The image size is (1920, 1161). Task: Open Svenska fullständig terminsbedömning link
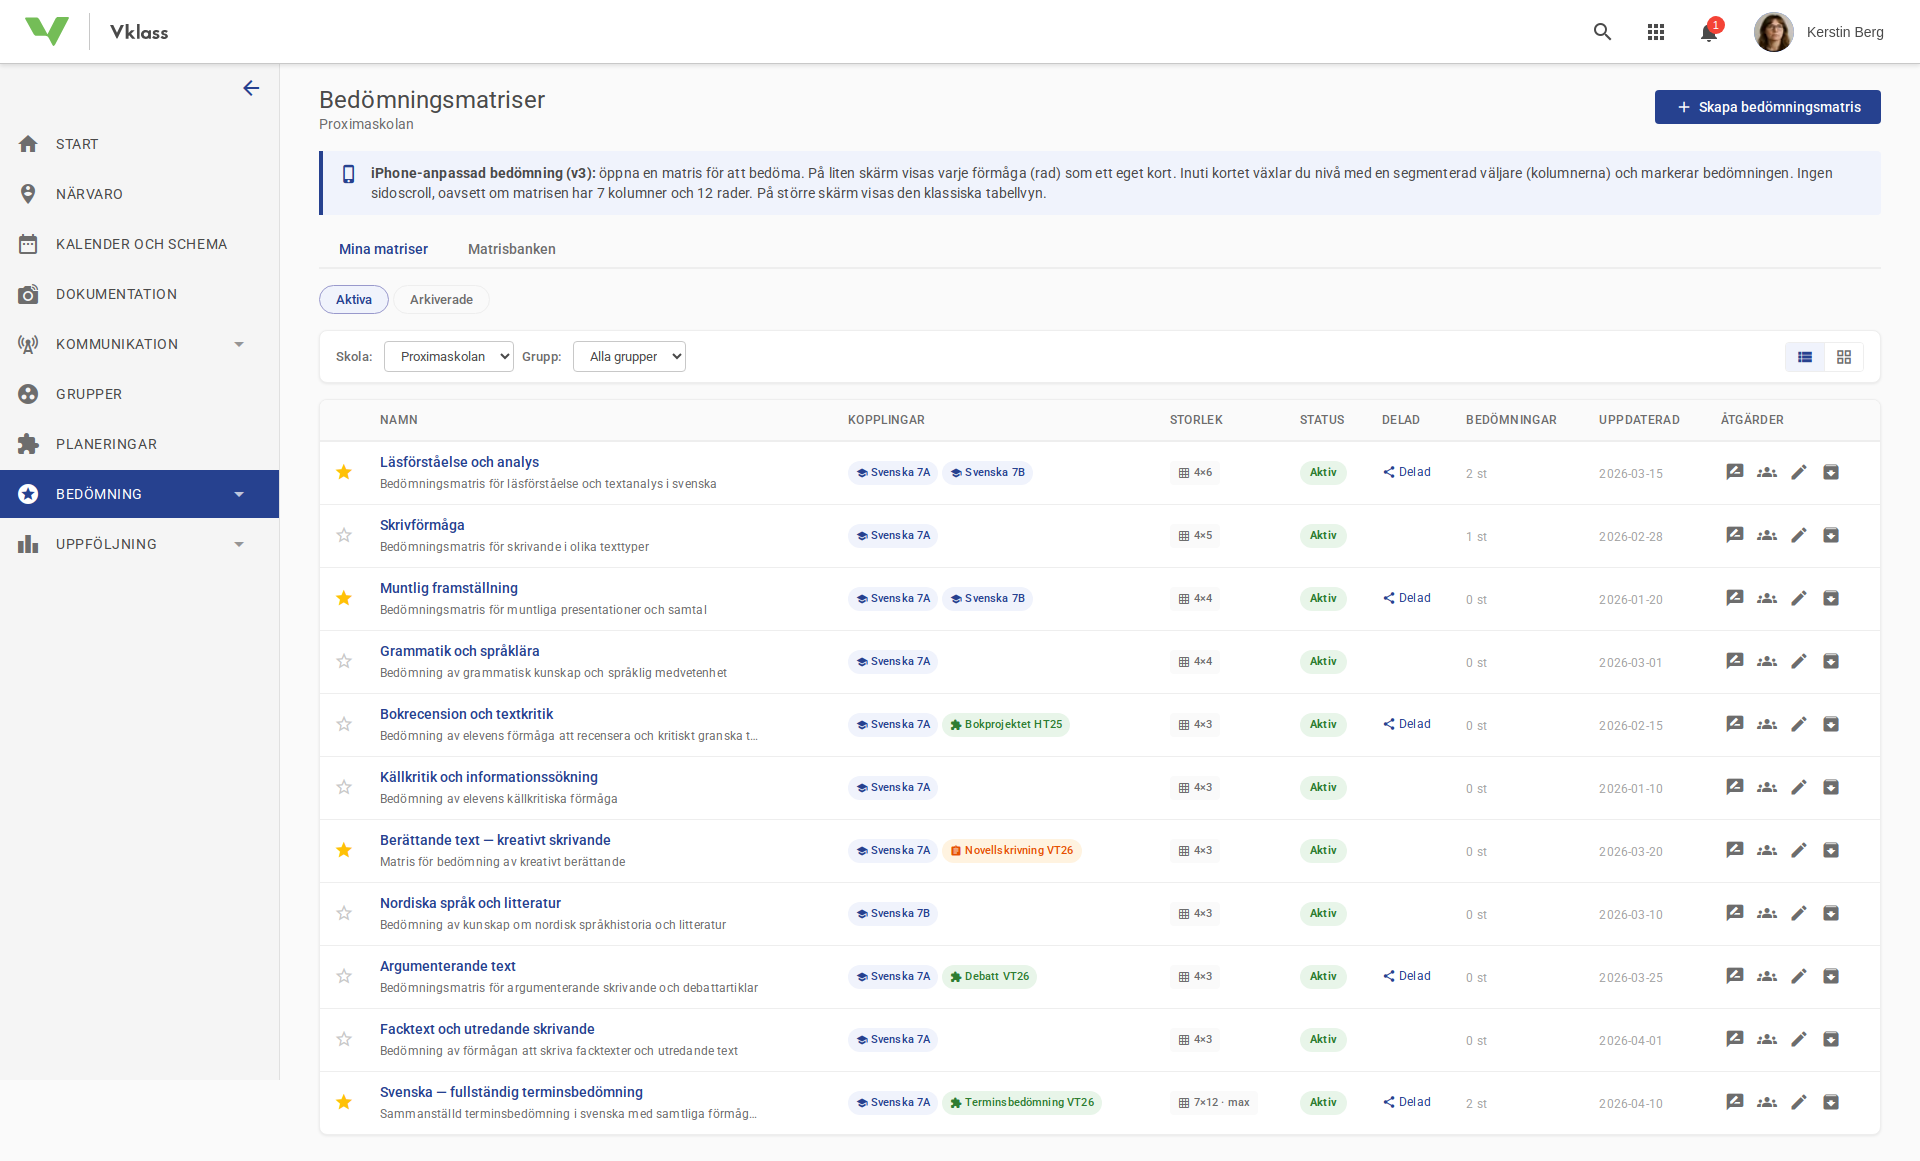pyautogui.click(x=511, y=1092)
